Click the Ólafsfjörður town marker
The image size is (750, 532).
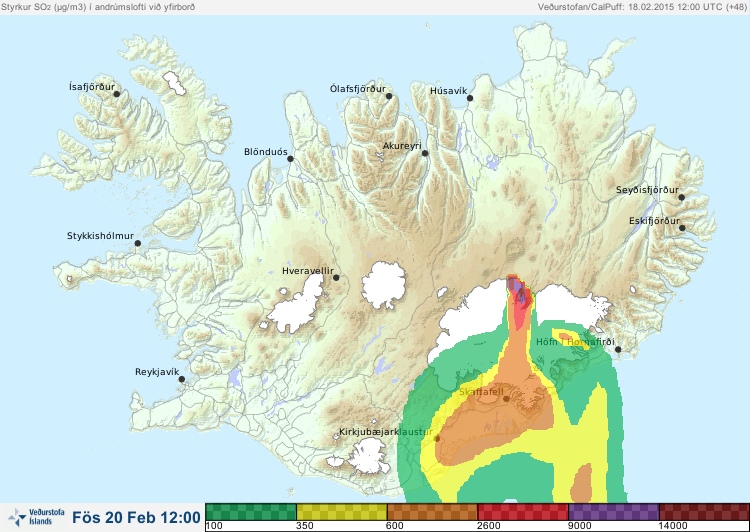389,96
